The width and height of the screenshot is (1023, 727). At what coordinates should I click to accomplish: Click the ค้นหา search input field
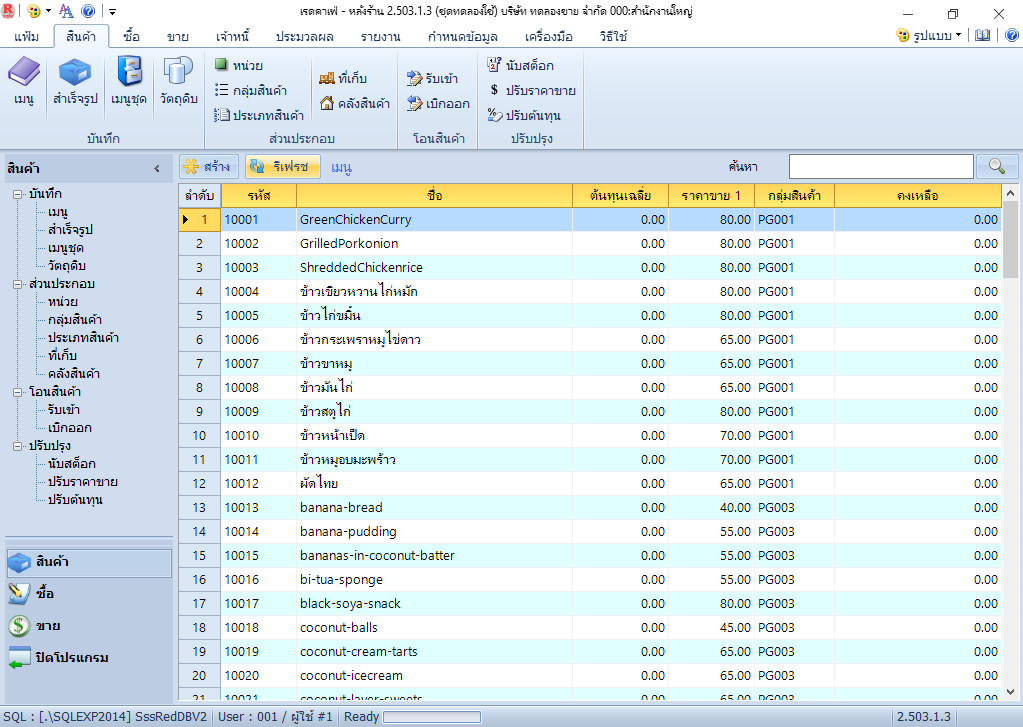[x=880, y=167]
